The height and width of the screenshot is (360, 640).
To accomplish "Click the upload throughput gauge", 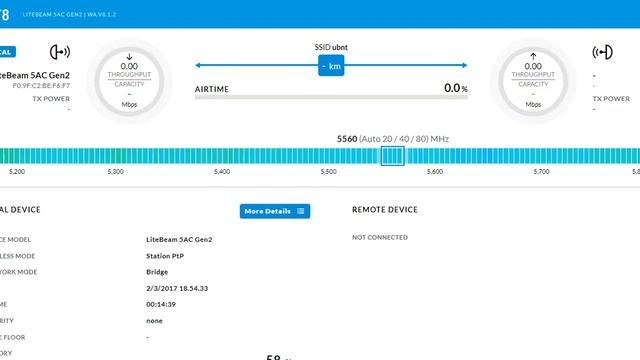I will point(533,81).
